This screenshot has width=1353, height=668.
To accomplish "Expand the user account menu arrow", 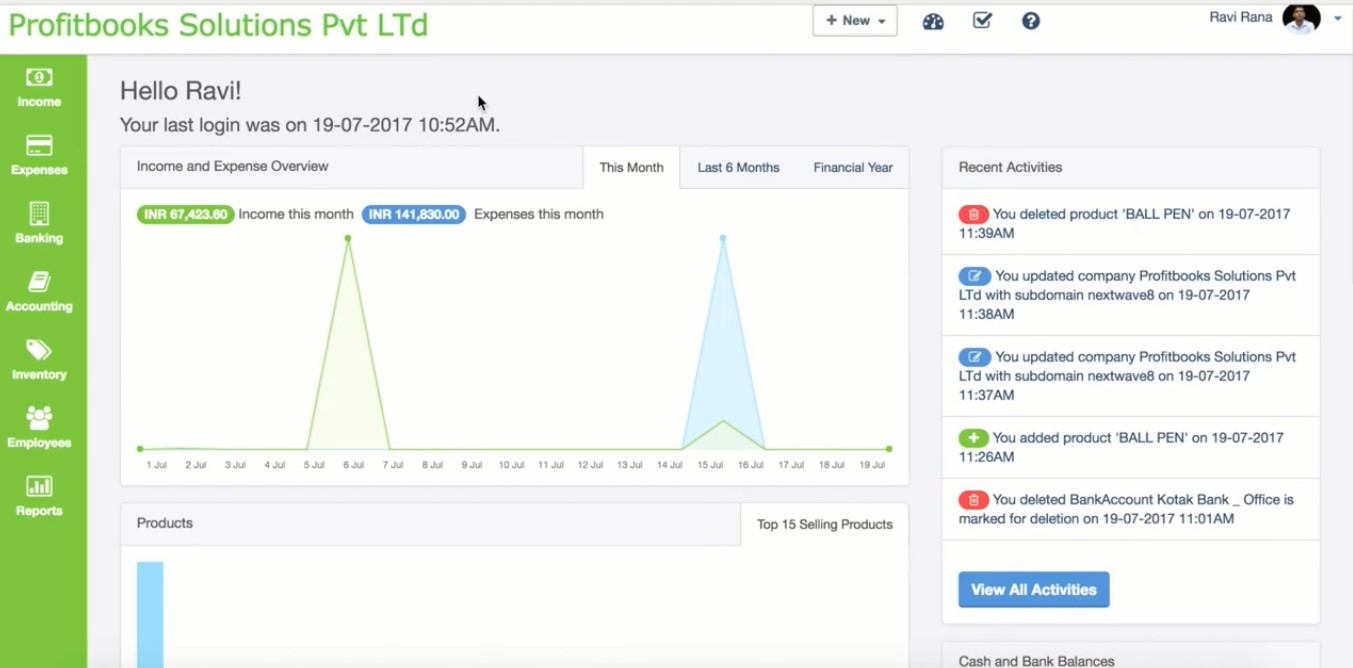I will tap(1337, 19).
